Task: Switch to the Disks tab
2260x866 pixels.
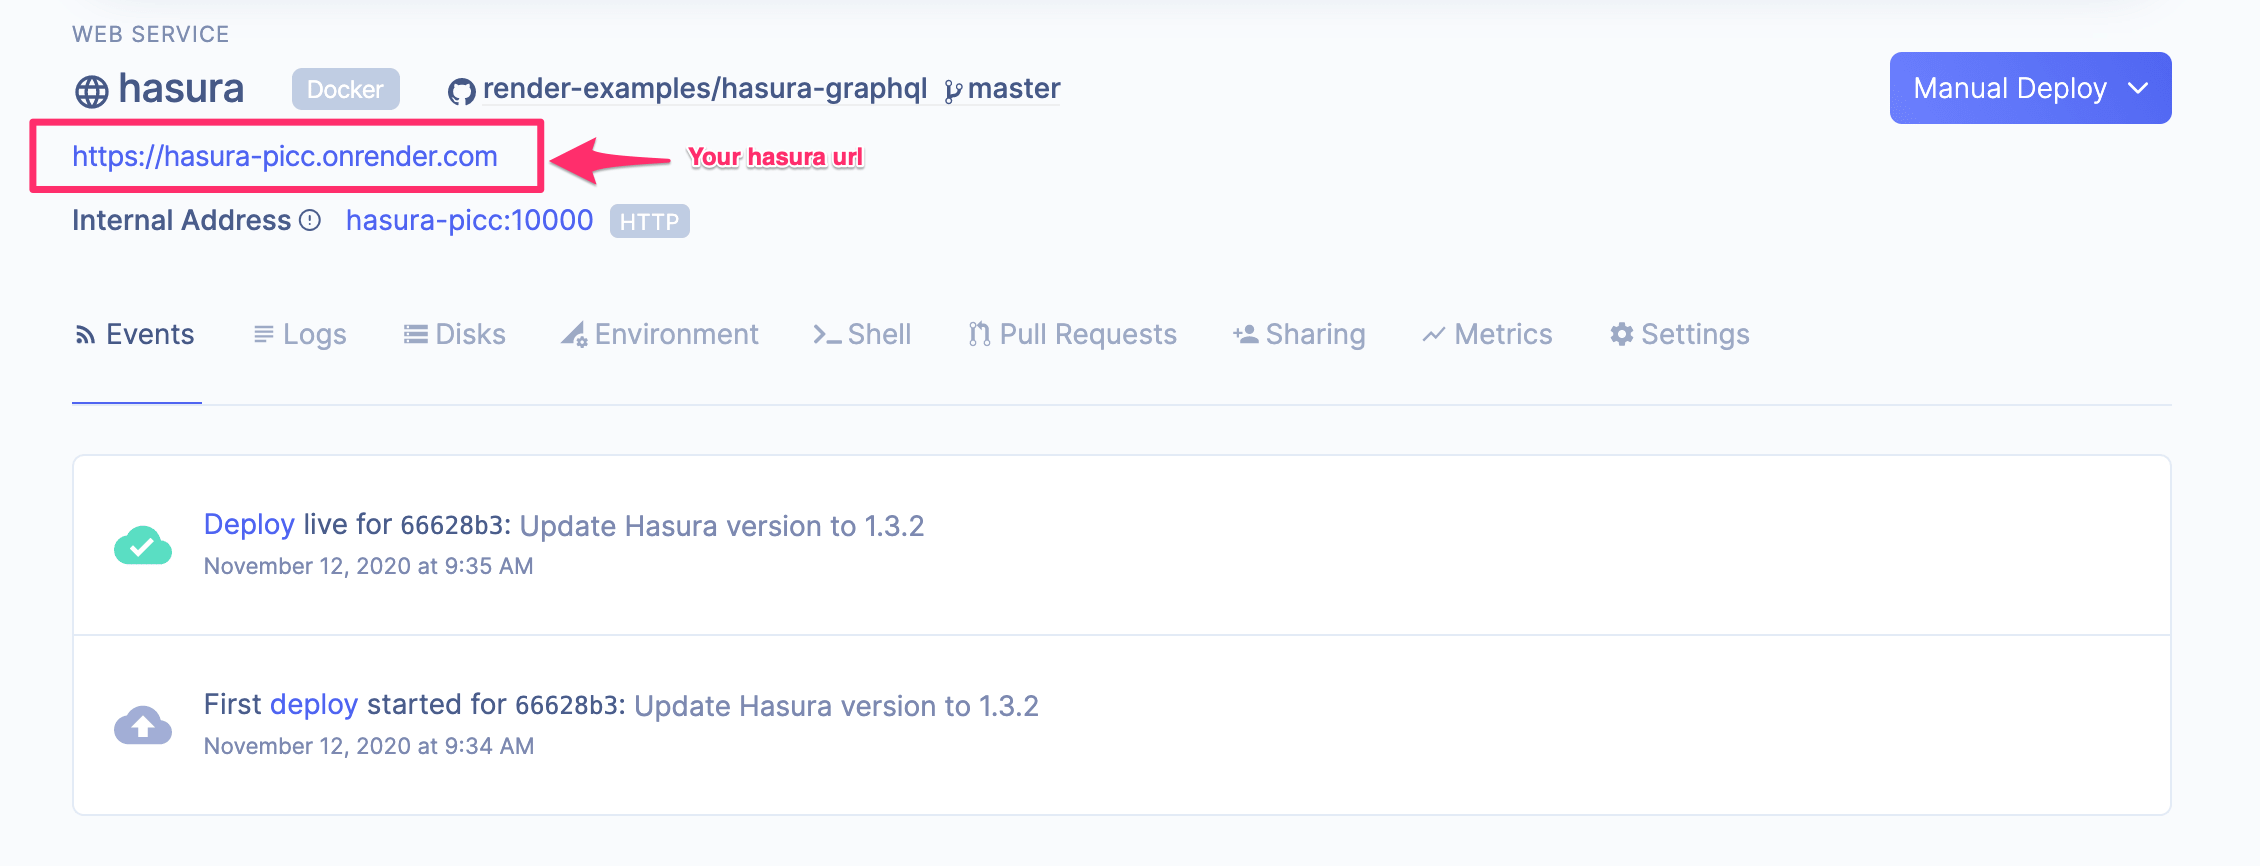Action: pos(455,334)
